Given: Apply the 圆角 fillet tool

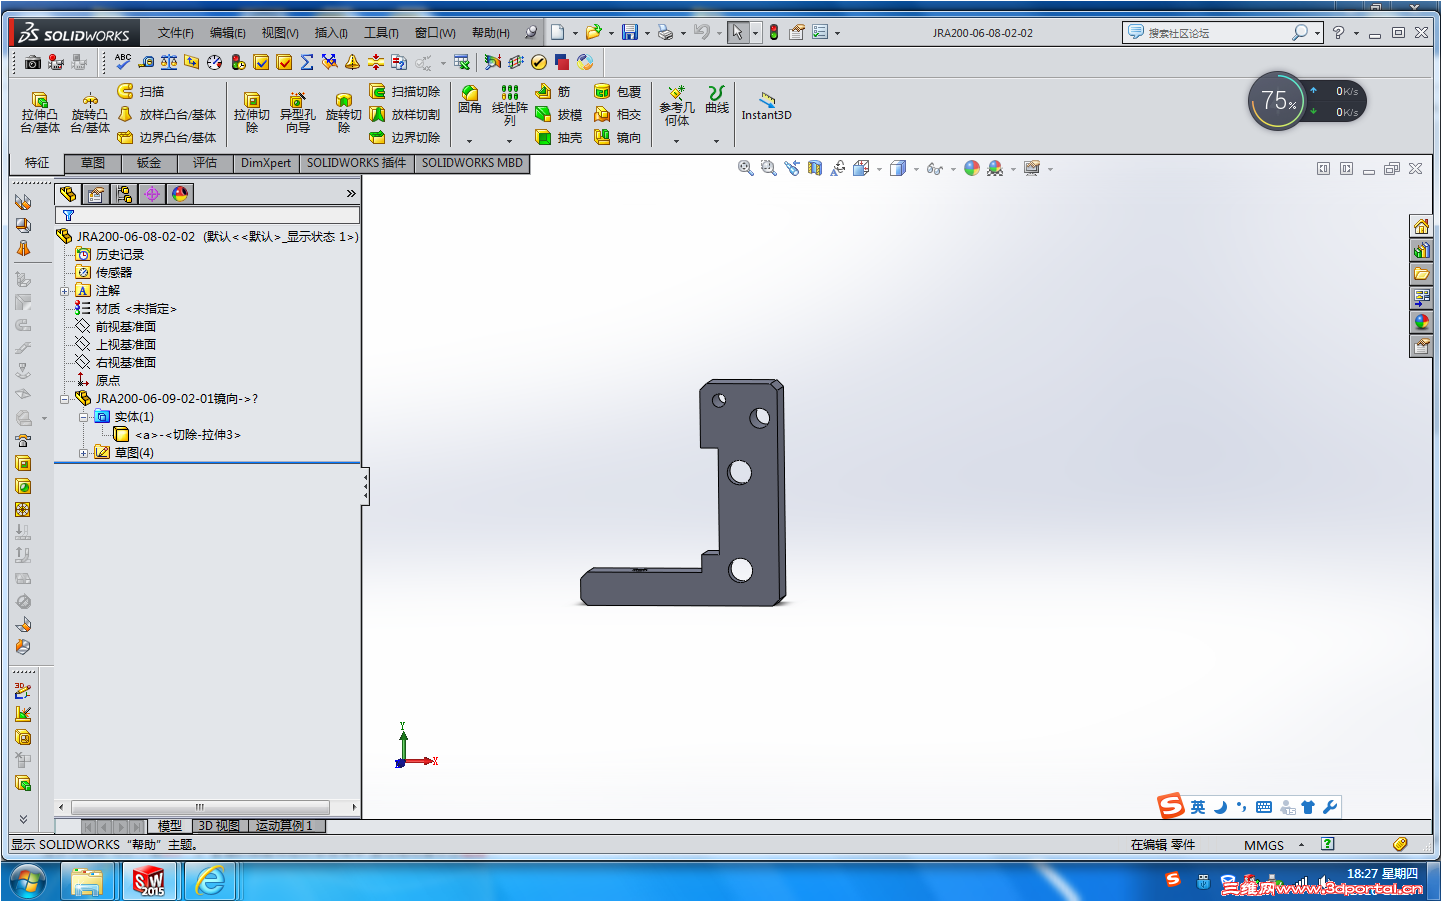Looking at the screenshot, I should tap(469, 100).
